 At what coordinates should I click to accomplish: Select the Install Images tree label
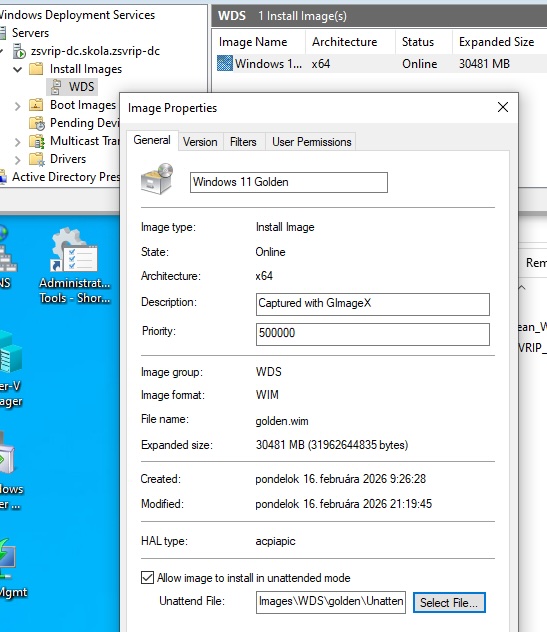coord(86,69)
